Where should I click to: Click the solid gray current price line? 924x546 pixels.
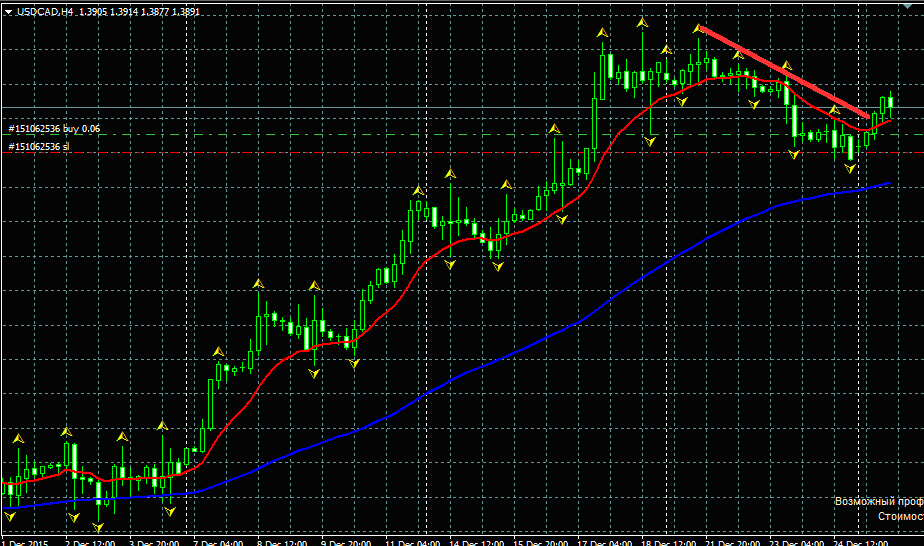coord(462,107)
